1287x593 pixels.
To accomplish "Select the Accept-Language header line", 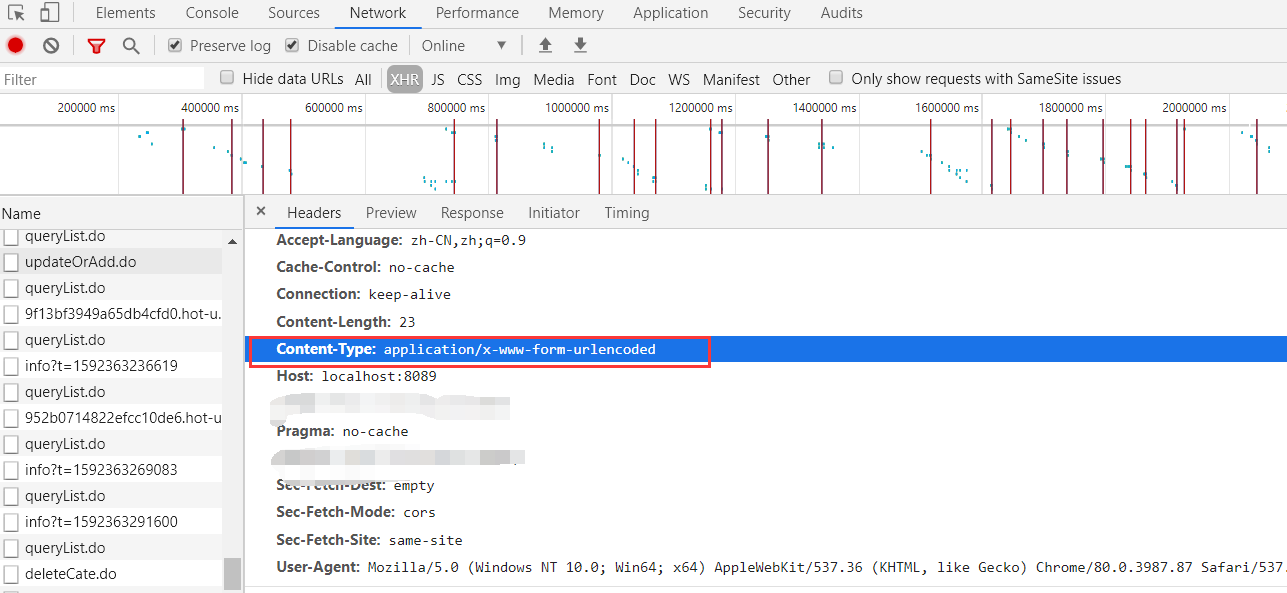I will [401, 240].
